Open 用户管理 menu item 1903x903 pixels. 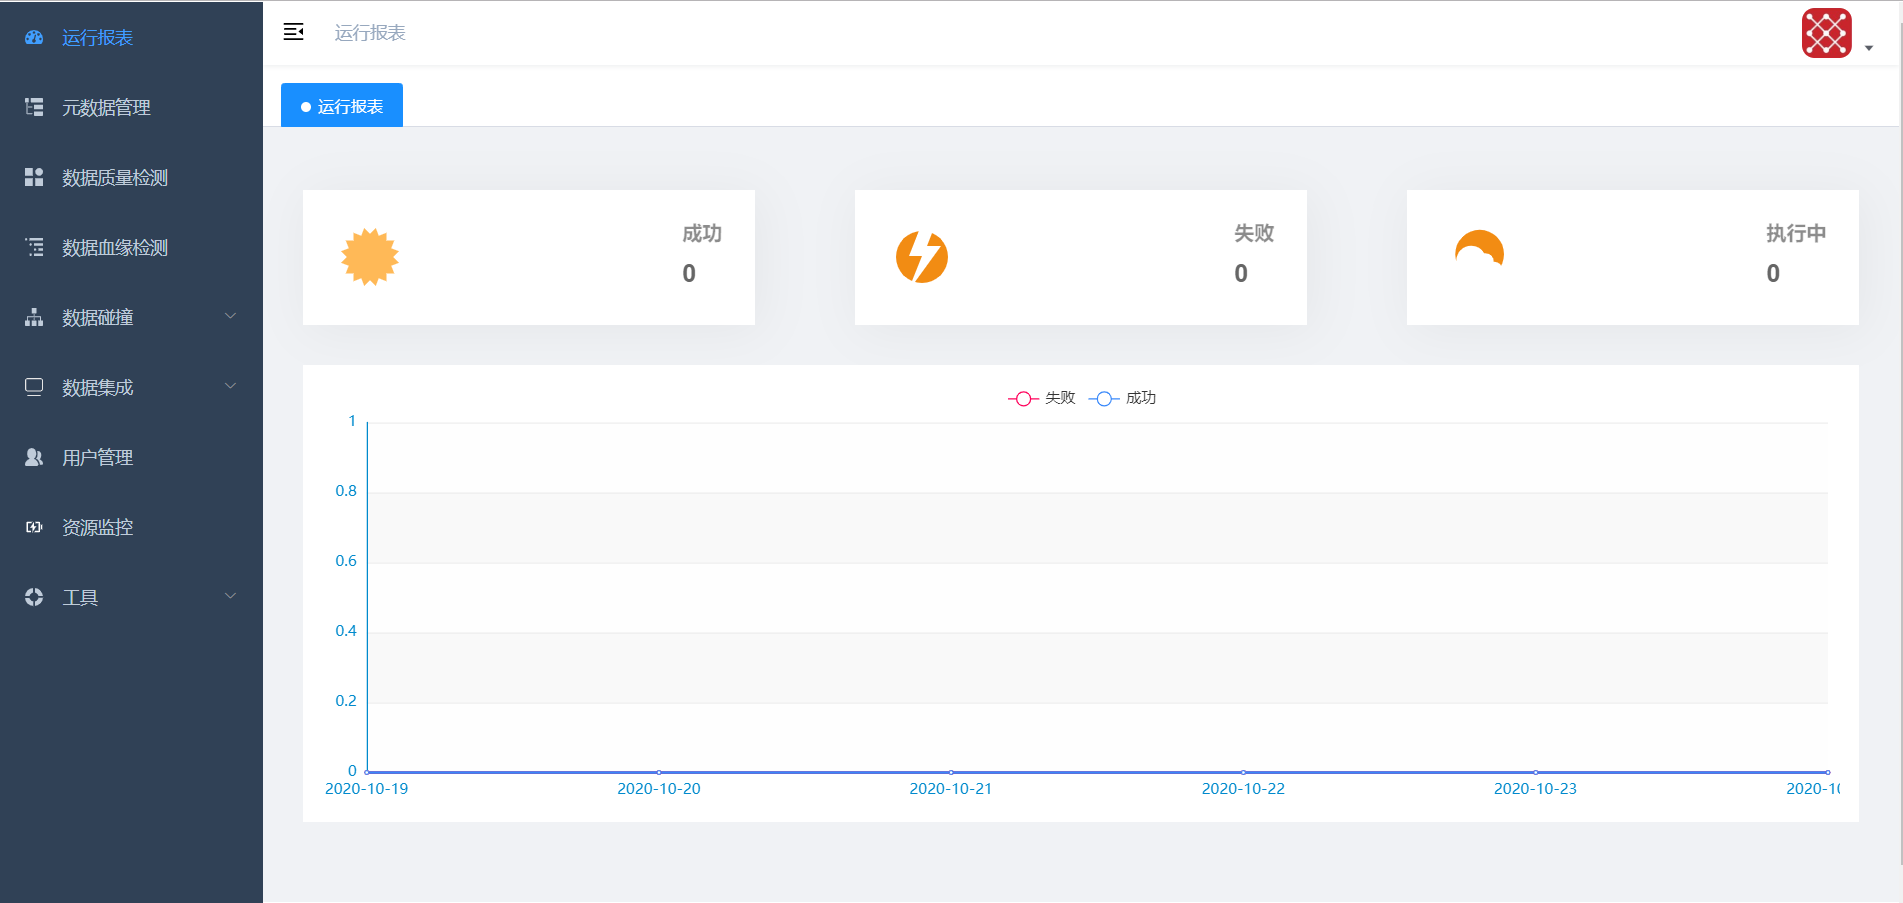131,457
